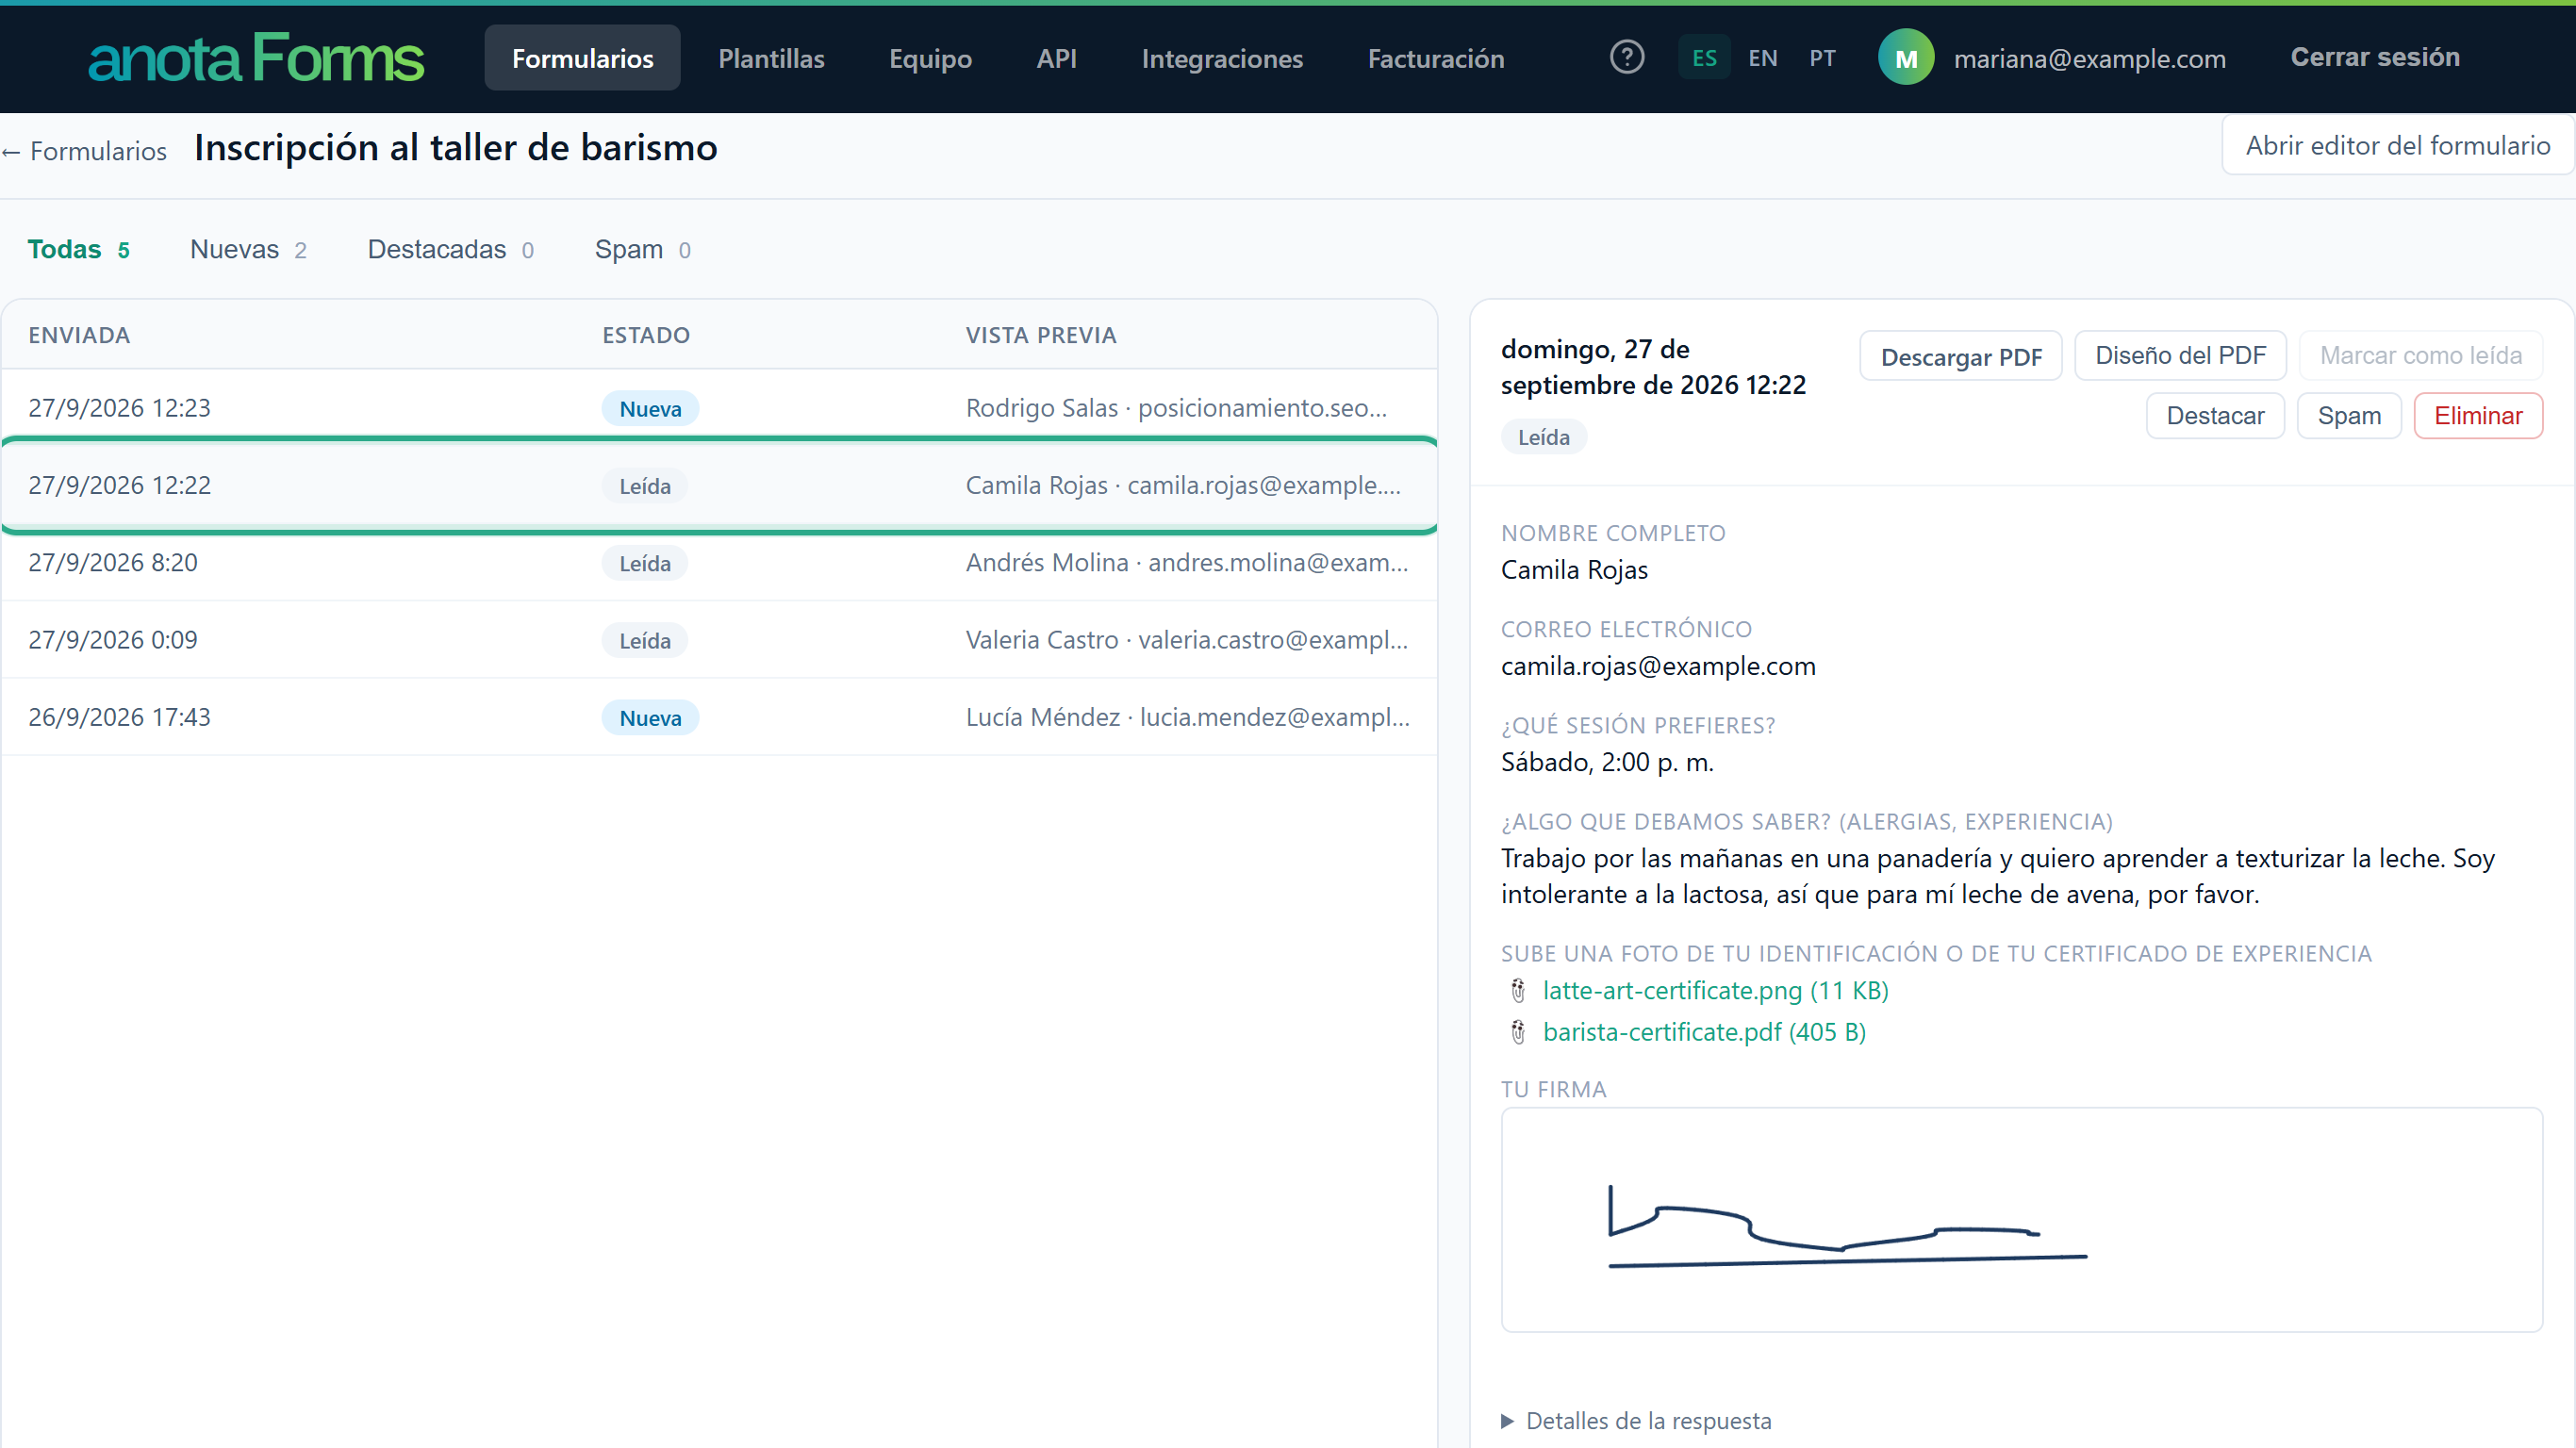Click Descargar PDF button
The width and height of the screenshot is (2576, 1448).
tap(1961, 356)
